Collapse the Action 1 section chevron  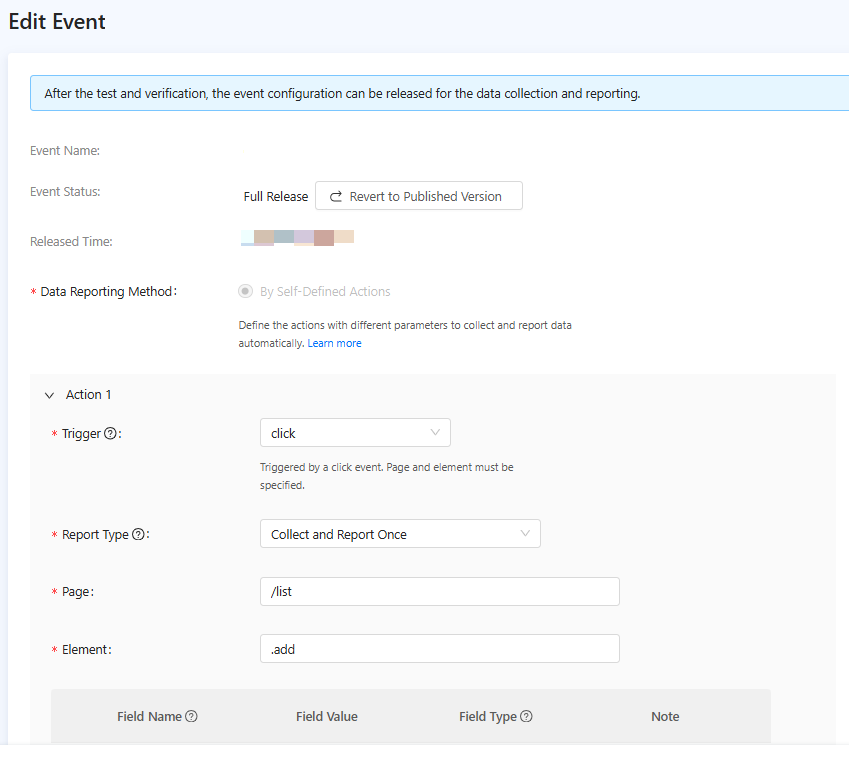[x=49, y=395]
